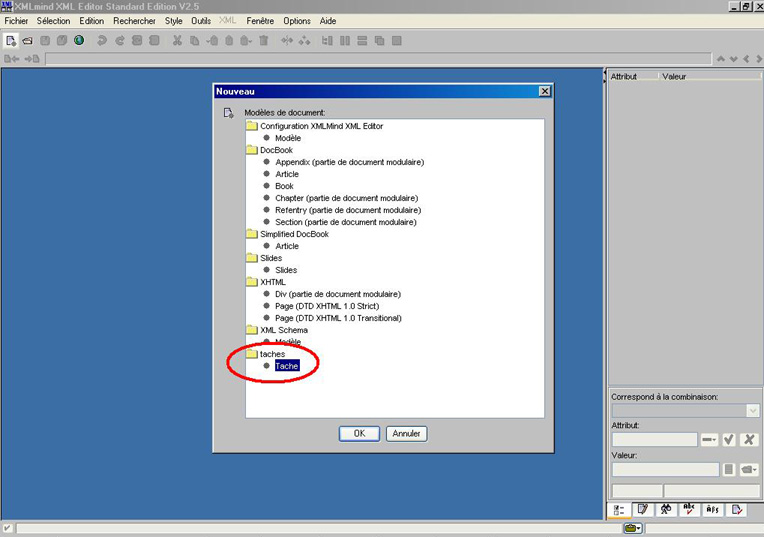This screenshot has height=537, width=764.
Task: Select the Tache template under taches
Action: pos(287,366)
